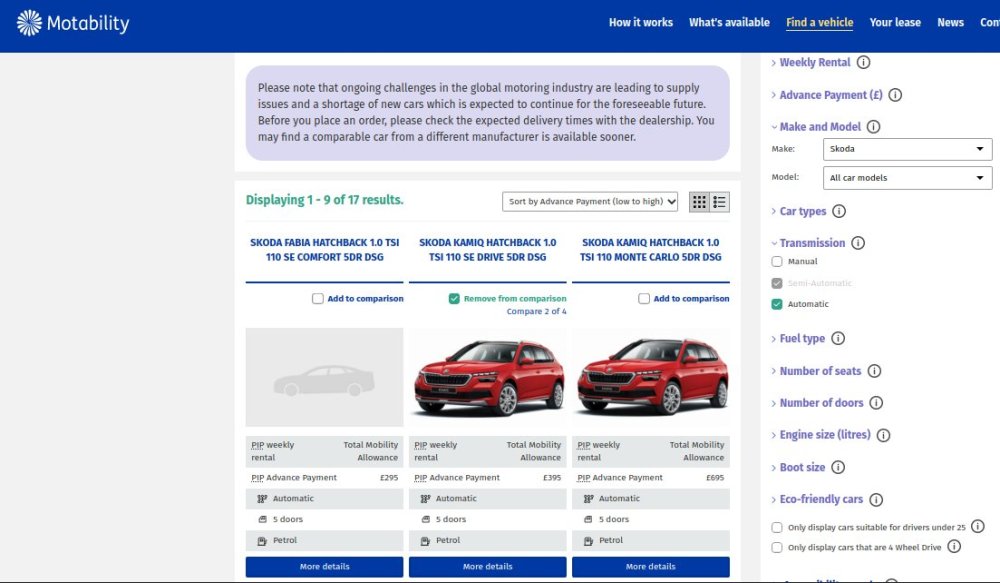Open info icon beside Transmission
Image resolution: width=1000 pixels, height=583 pixels.
tap(858, 243)
